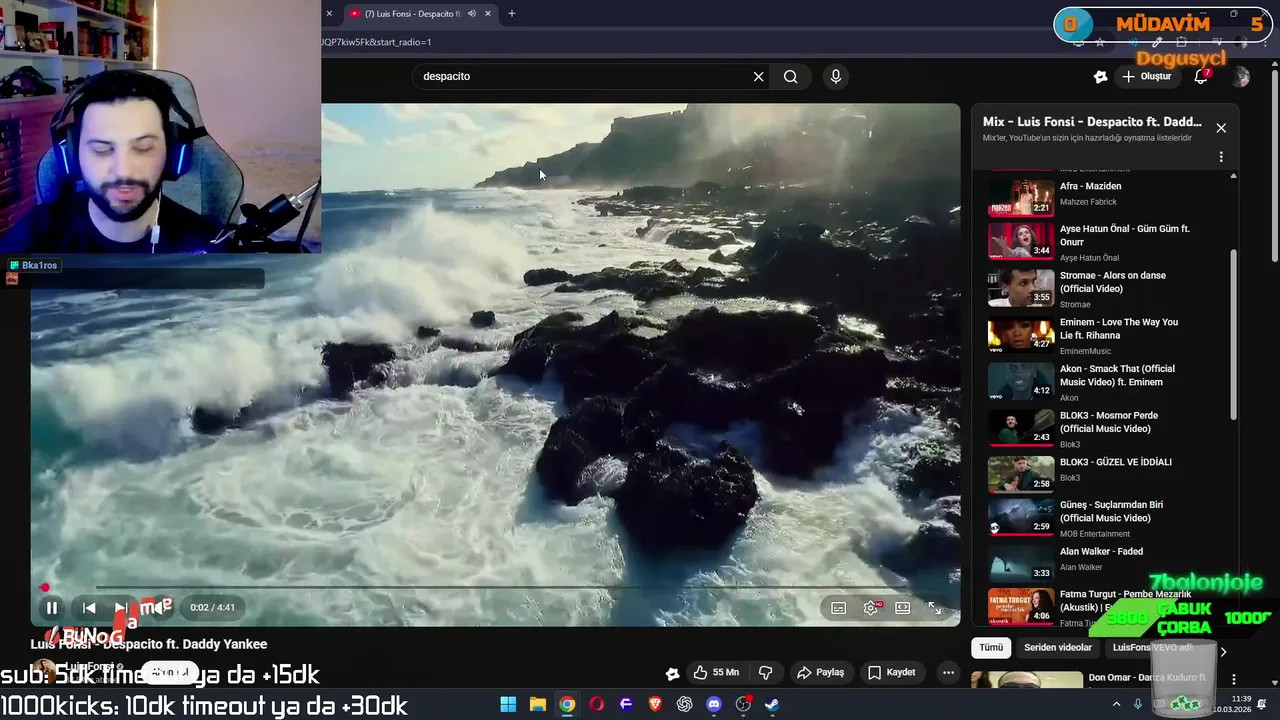Close the Despacito browser tab

488,14
